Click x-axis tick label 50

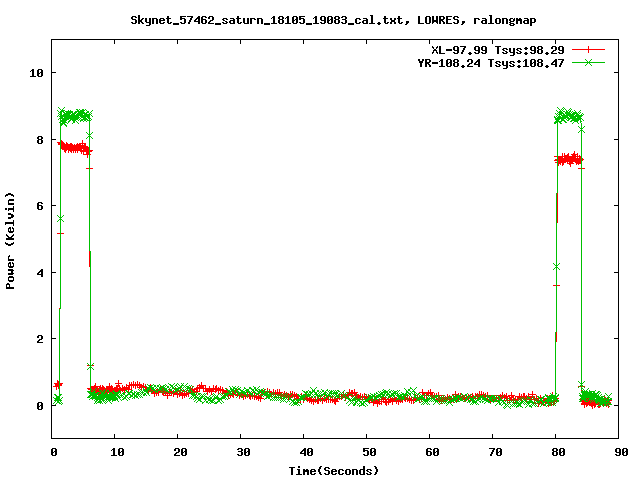coord(369,452)
